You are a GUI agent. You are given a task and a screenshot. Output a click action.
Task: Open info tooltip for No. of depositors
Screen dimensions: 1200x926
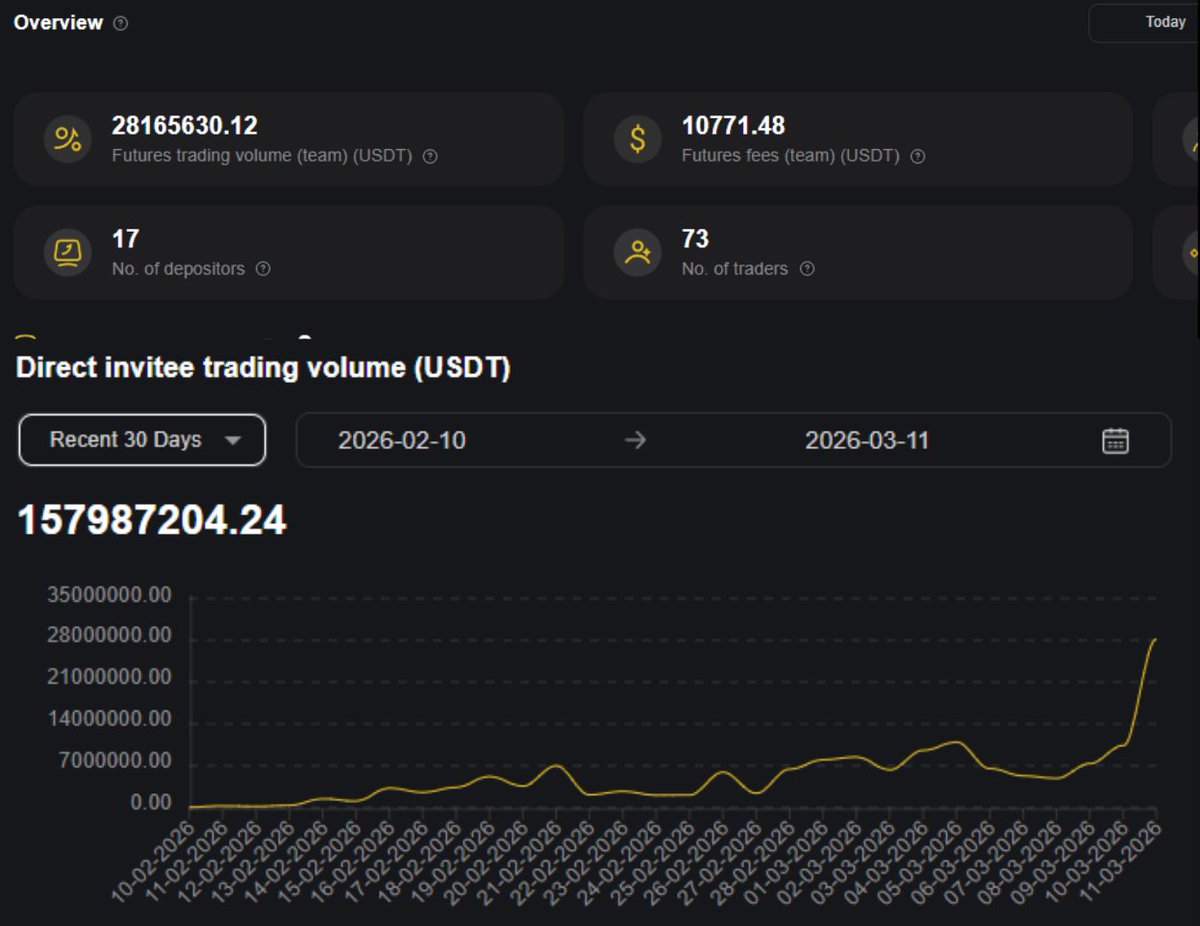pos(263,269)
